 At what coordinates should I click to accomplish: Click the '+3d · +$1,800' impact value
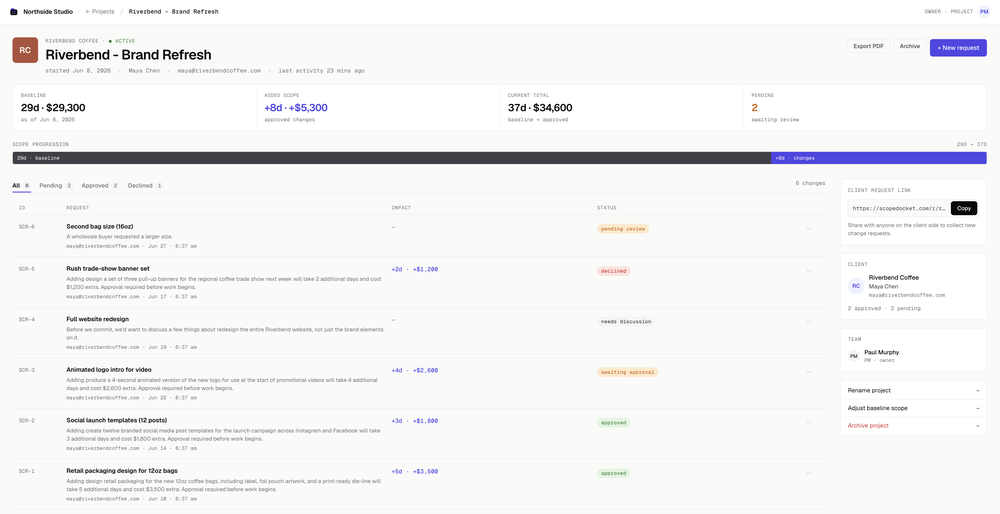(415, 421)
